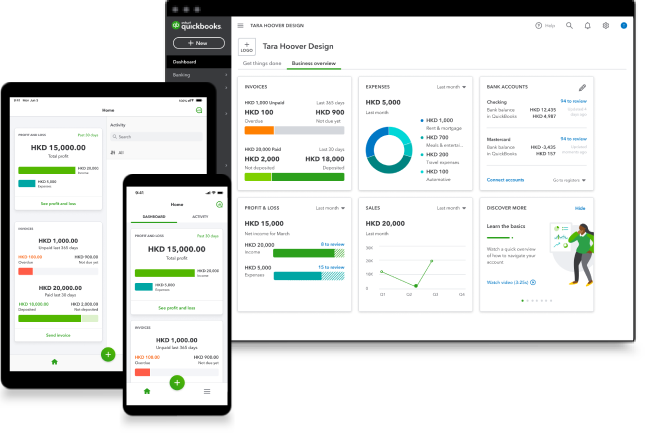Click the + New button in sidebar

pos(199,43)
